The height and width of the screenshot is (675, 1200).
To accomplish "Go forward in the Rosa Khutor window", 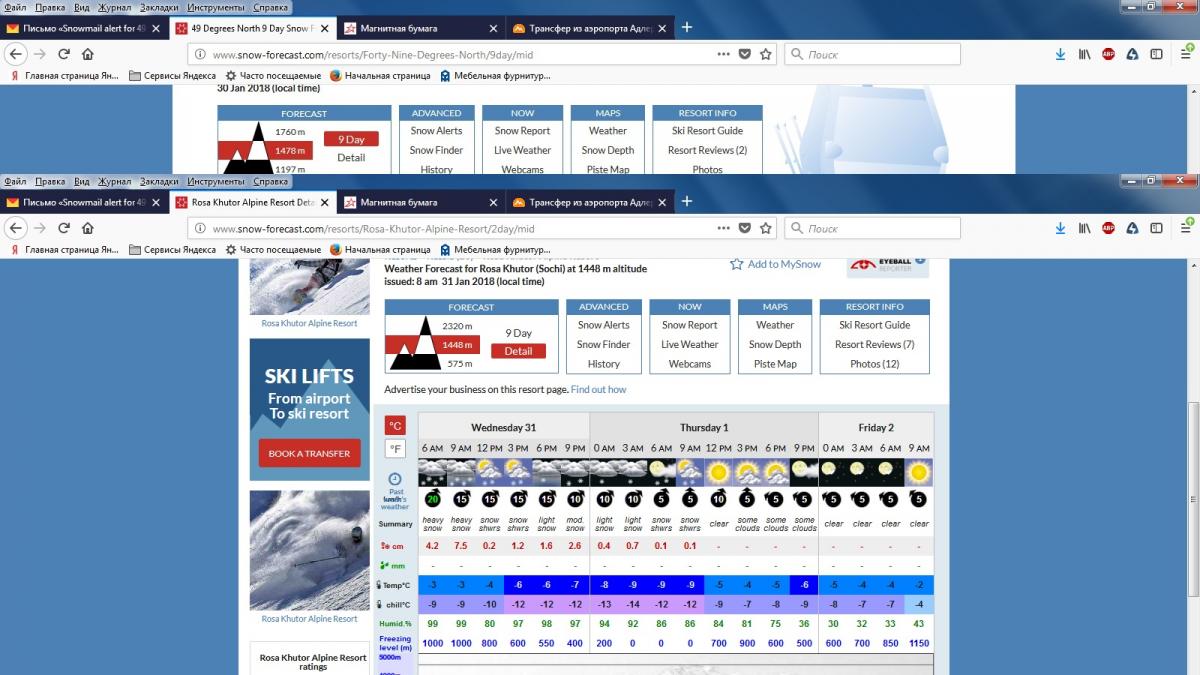I will [40, 229].
